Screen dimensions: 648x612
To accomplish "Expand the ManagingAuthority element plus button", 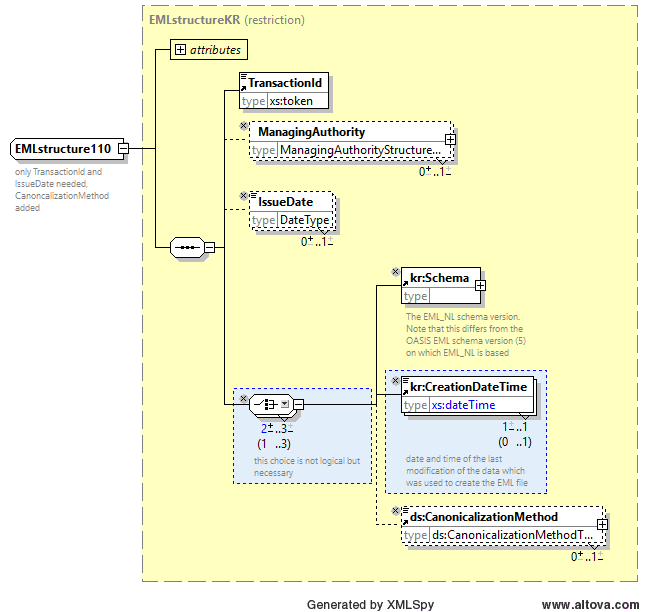I will [x=450, y=140].
